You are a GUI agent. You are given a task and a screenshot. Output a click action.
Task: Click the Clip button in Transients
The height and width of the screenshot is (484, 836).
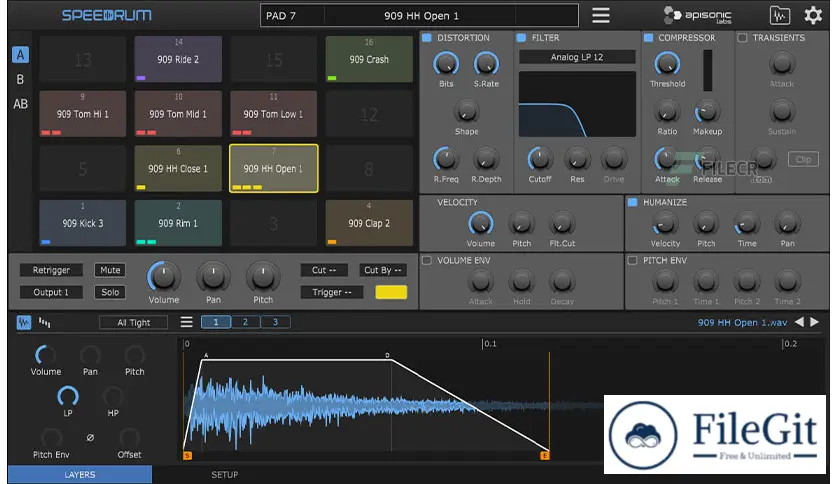tap(803, 159)
